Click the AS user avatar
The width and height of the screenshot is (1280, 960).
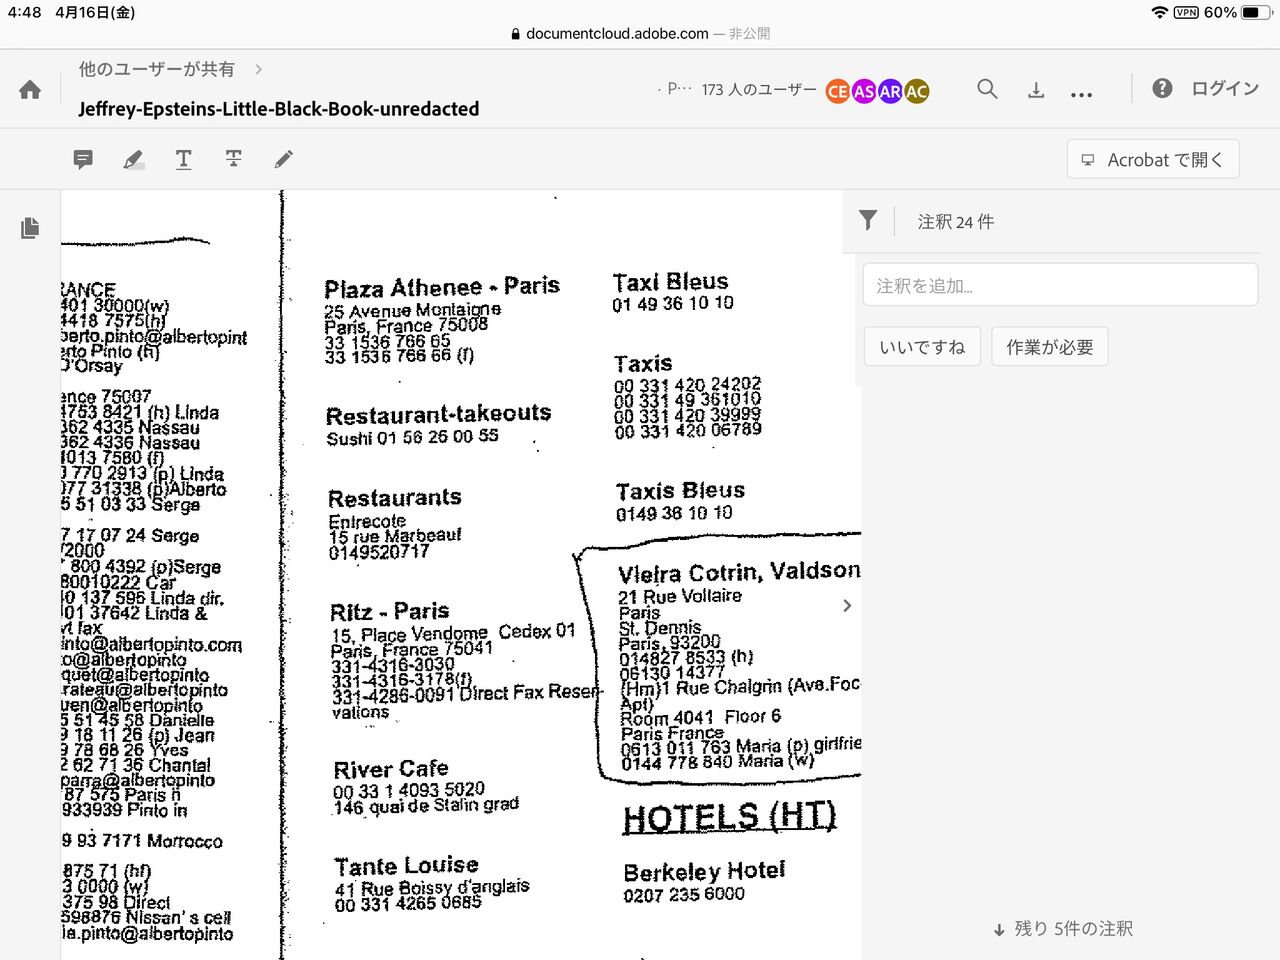point(864,91)
